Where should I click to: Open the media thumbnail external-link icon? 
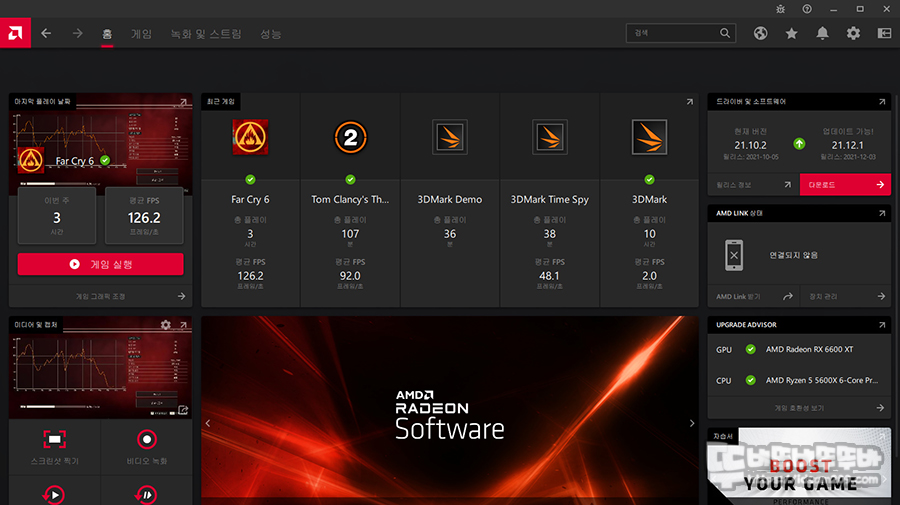183,410
